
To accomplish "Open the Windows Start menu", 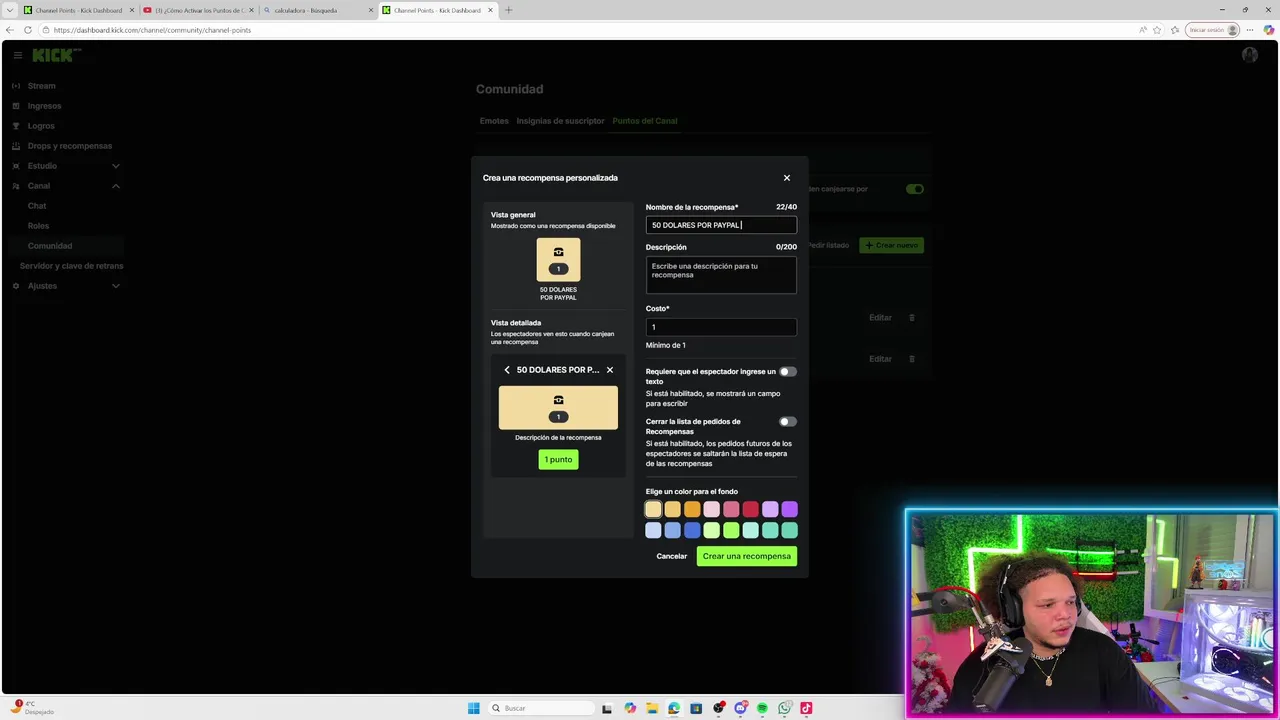I will click(x=474, y=708).
